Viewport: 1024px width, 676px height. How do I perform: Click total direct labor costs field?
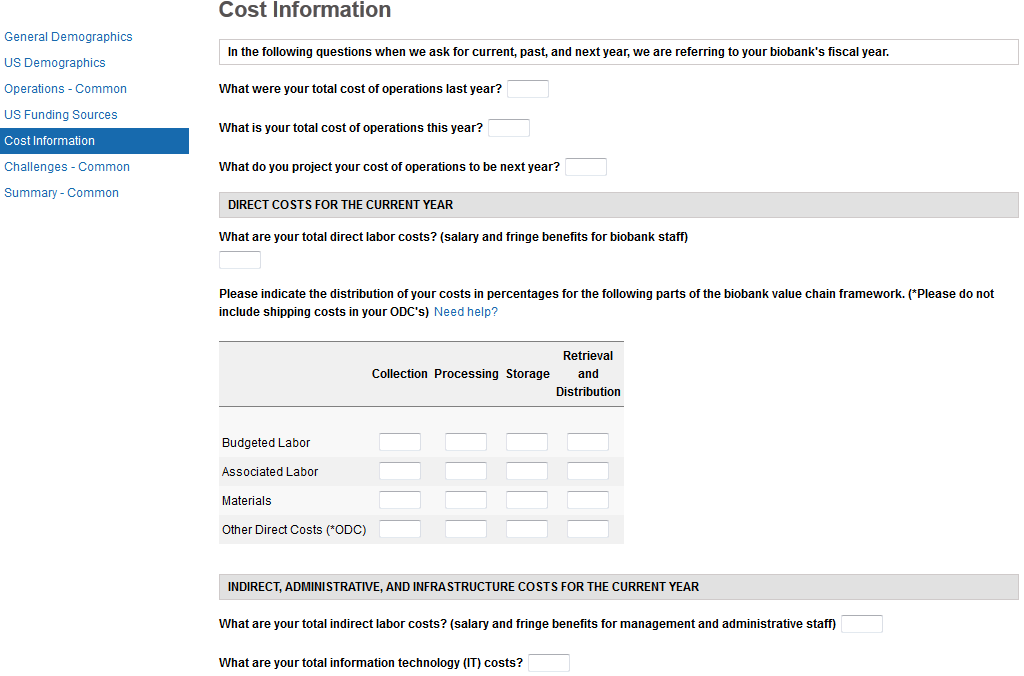[x=240, y=260]
